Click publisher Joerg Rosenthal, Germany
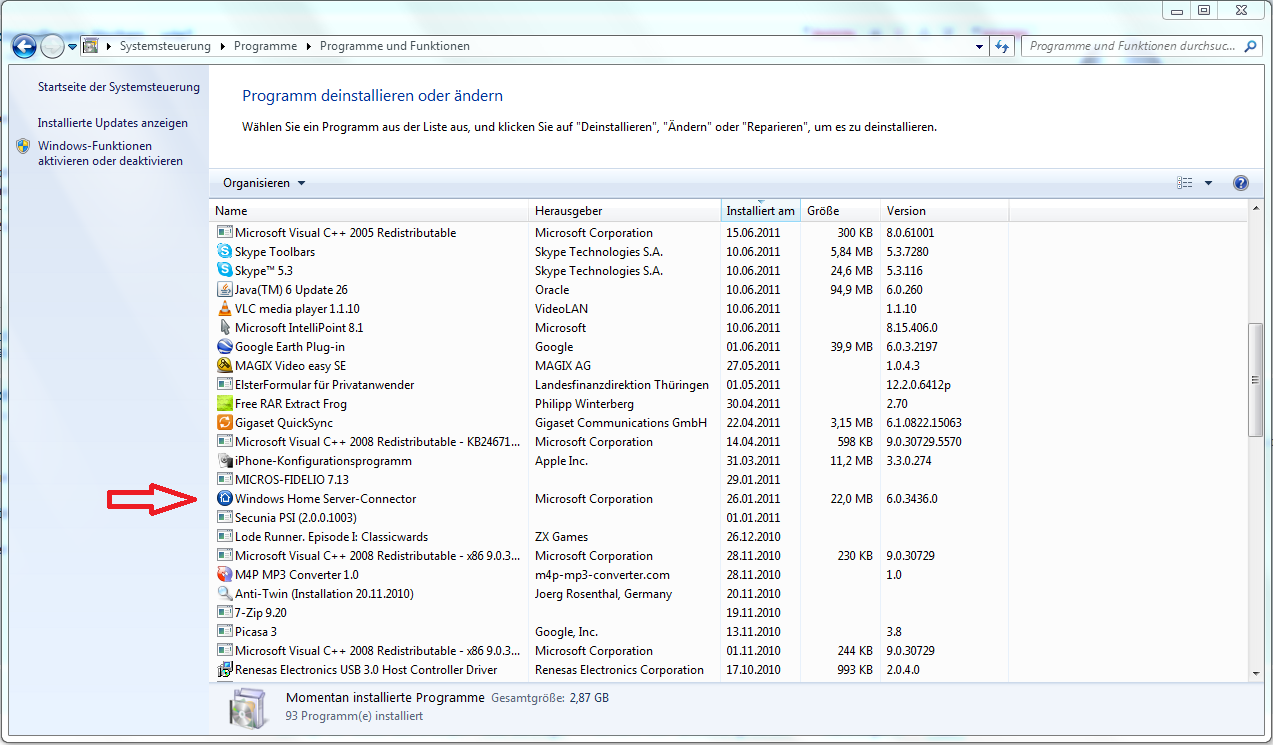 click(x=603, y=594)
